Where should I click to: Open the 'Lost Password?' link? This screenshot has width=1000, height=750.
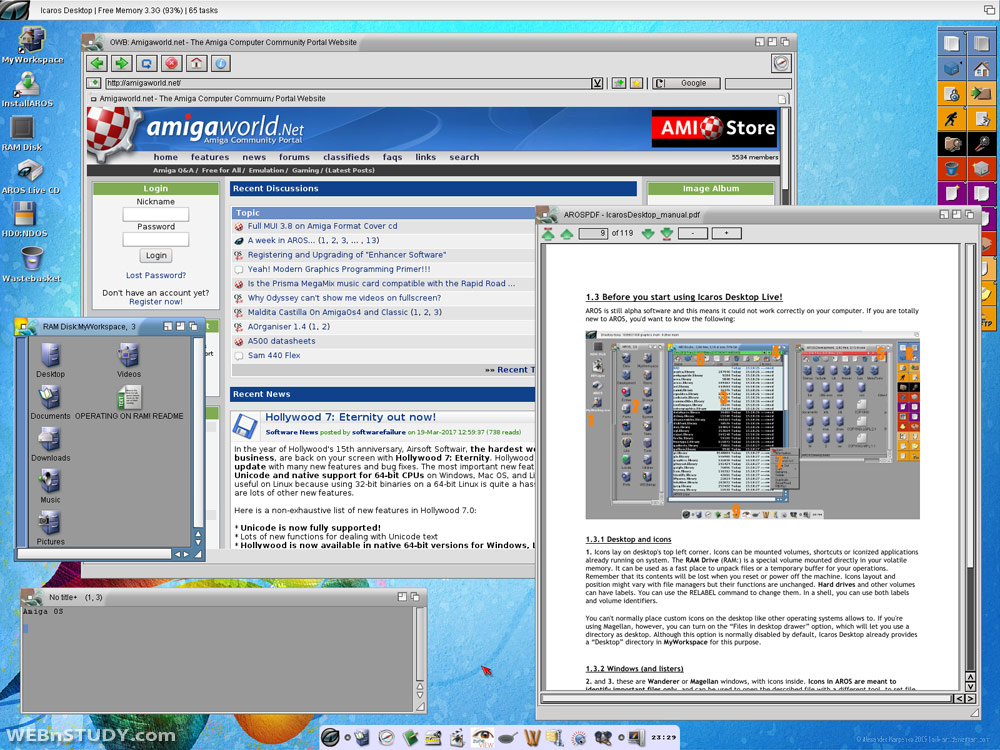[x=156, y=276]
